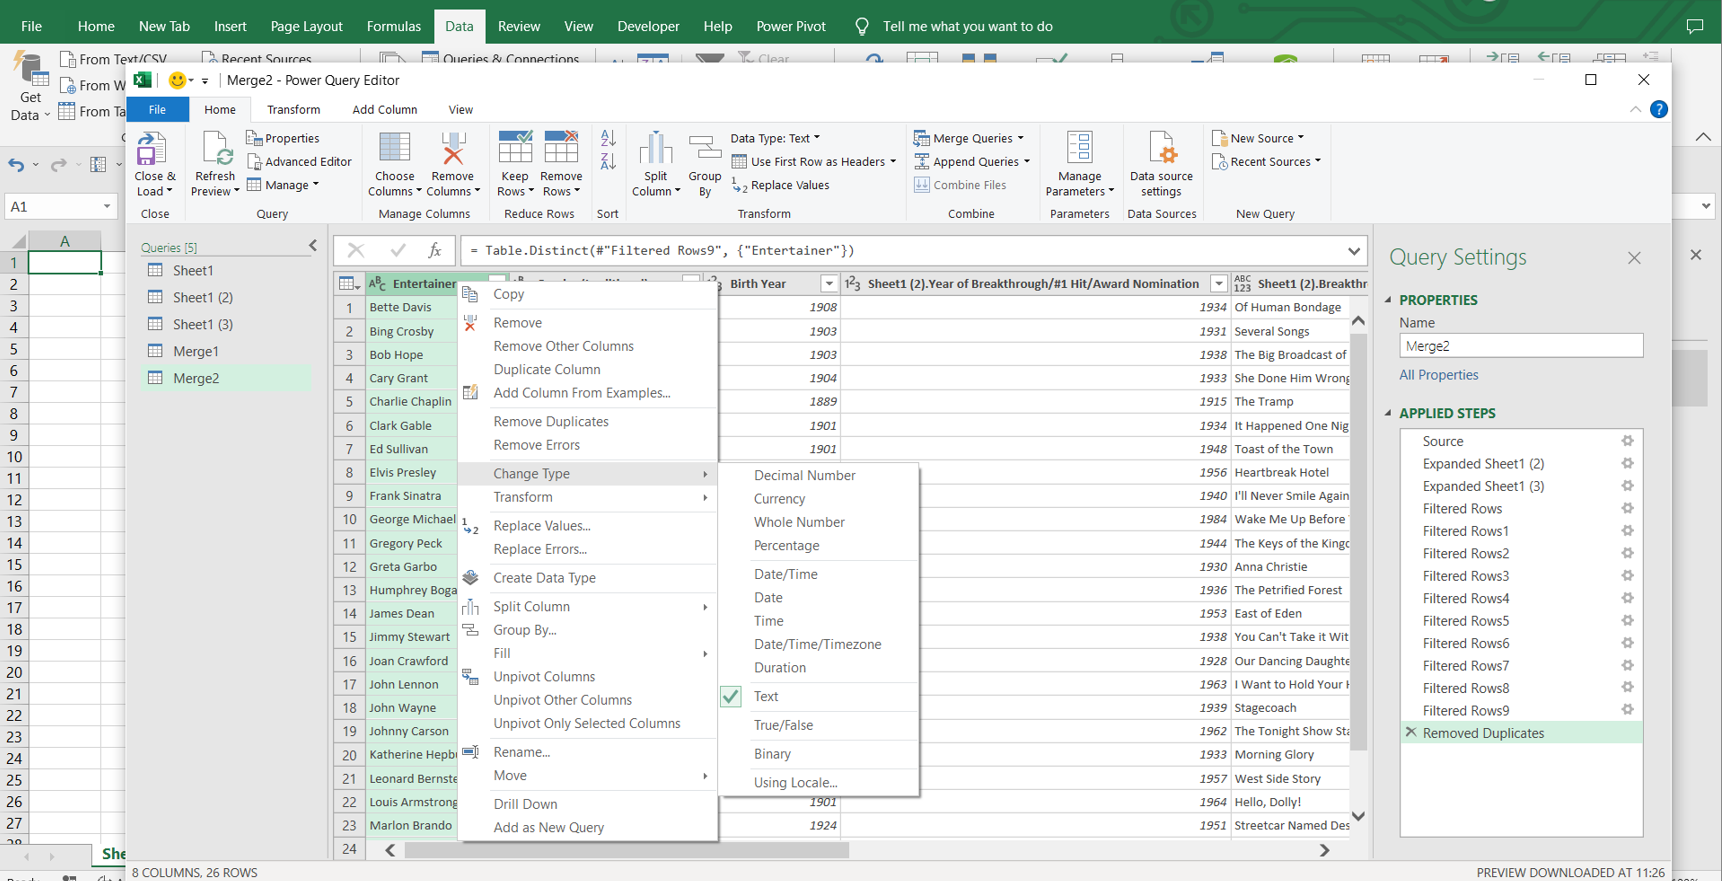Click the sort ascending icon

[608, 138]
